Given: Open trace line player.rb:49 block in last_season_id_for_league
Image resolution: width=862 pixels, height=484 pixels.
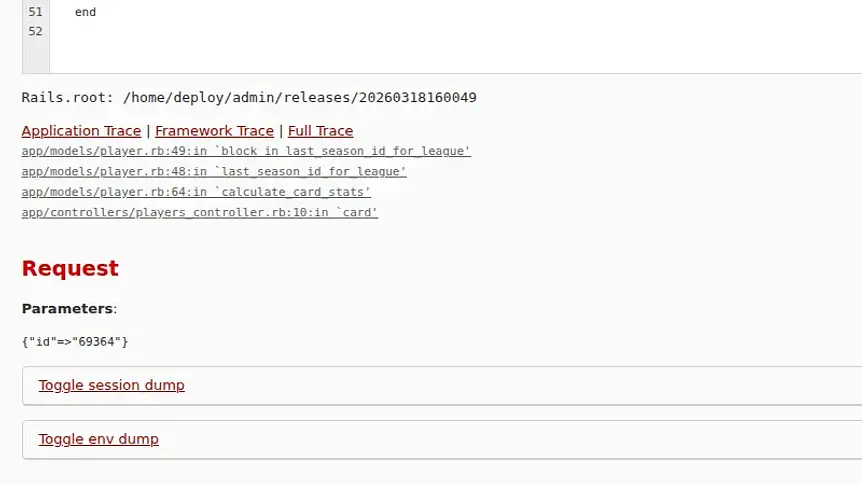Looking at the screenshot, I should click(246, 151).
